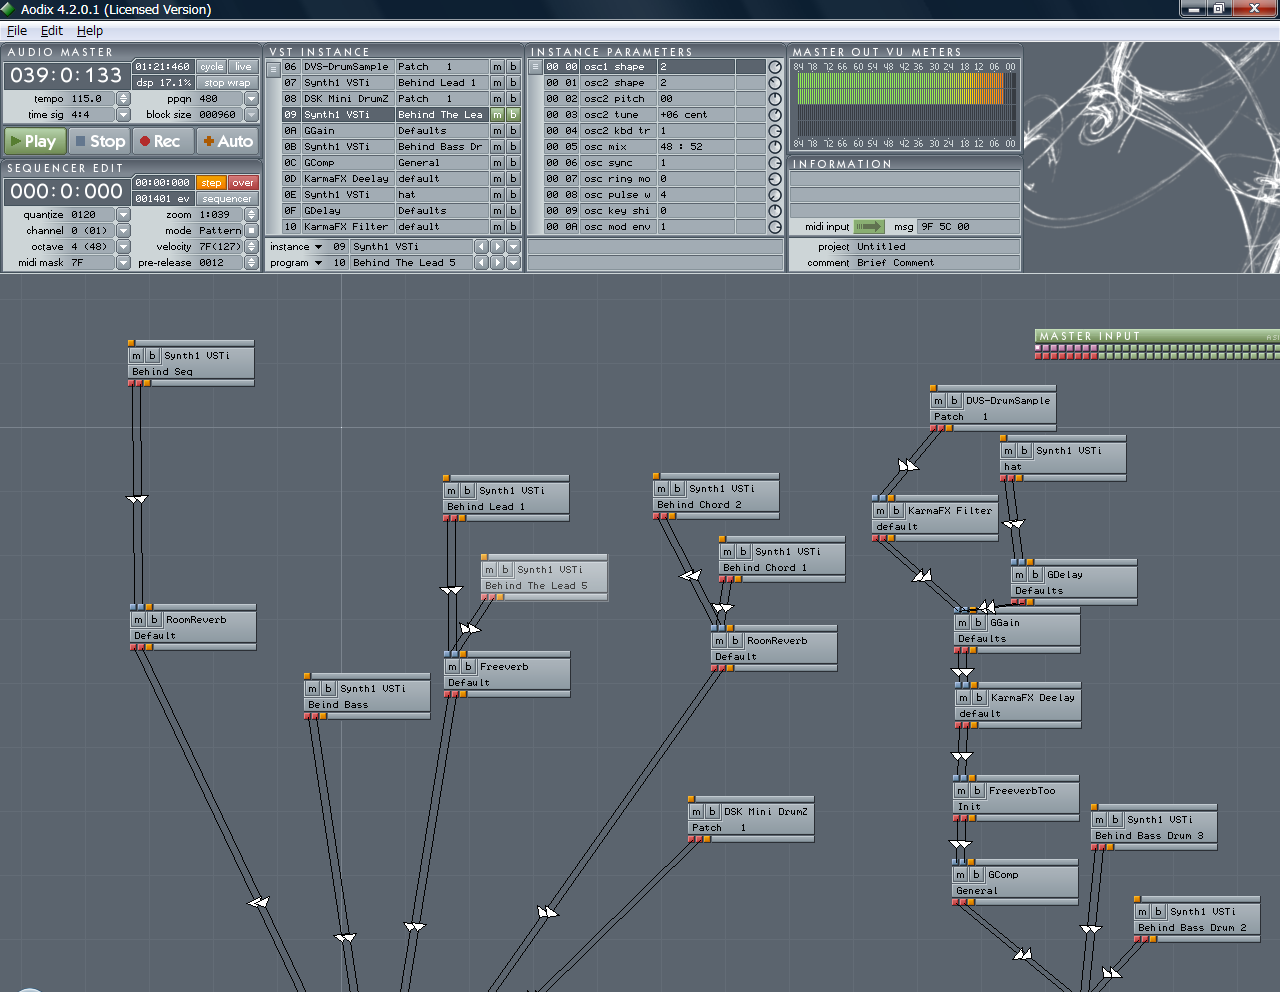Toggle the step sequencer edit mode
The width and height of the screenshot is (1280, 992).
tap(211, 183)
